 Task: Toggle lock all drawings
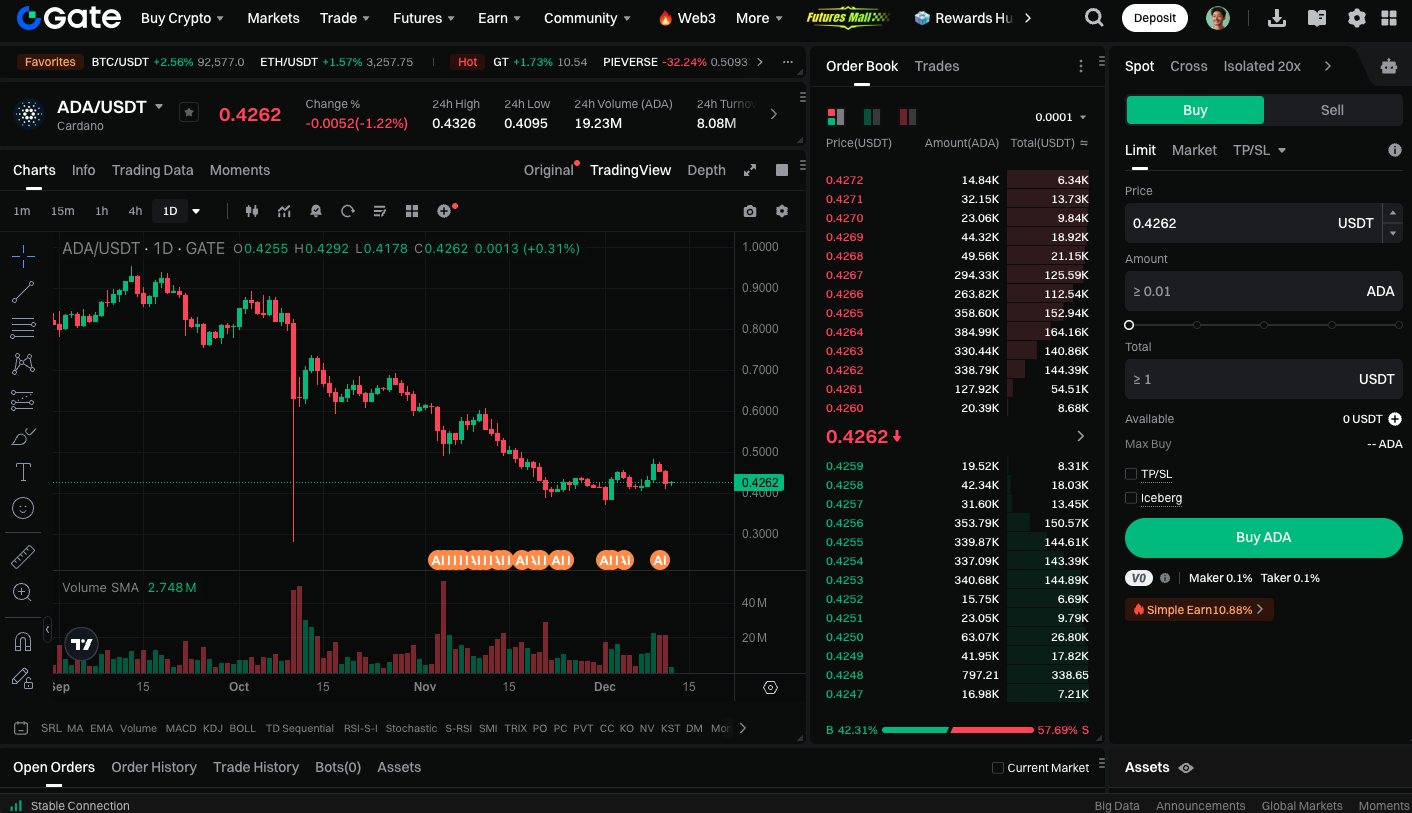click(x=23, y=678)
